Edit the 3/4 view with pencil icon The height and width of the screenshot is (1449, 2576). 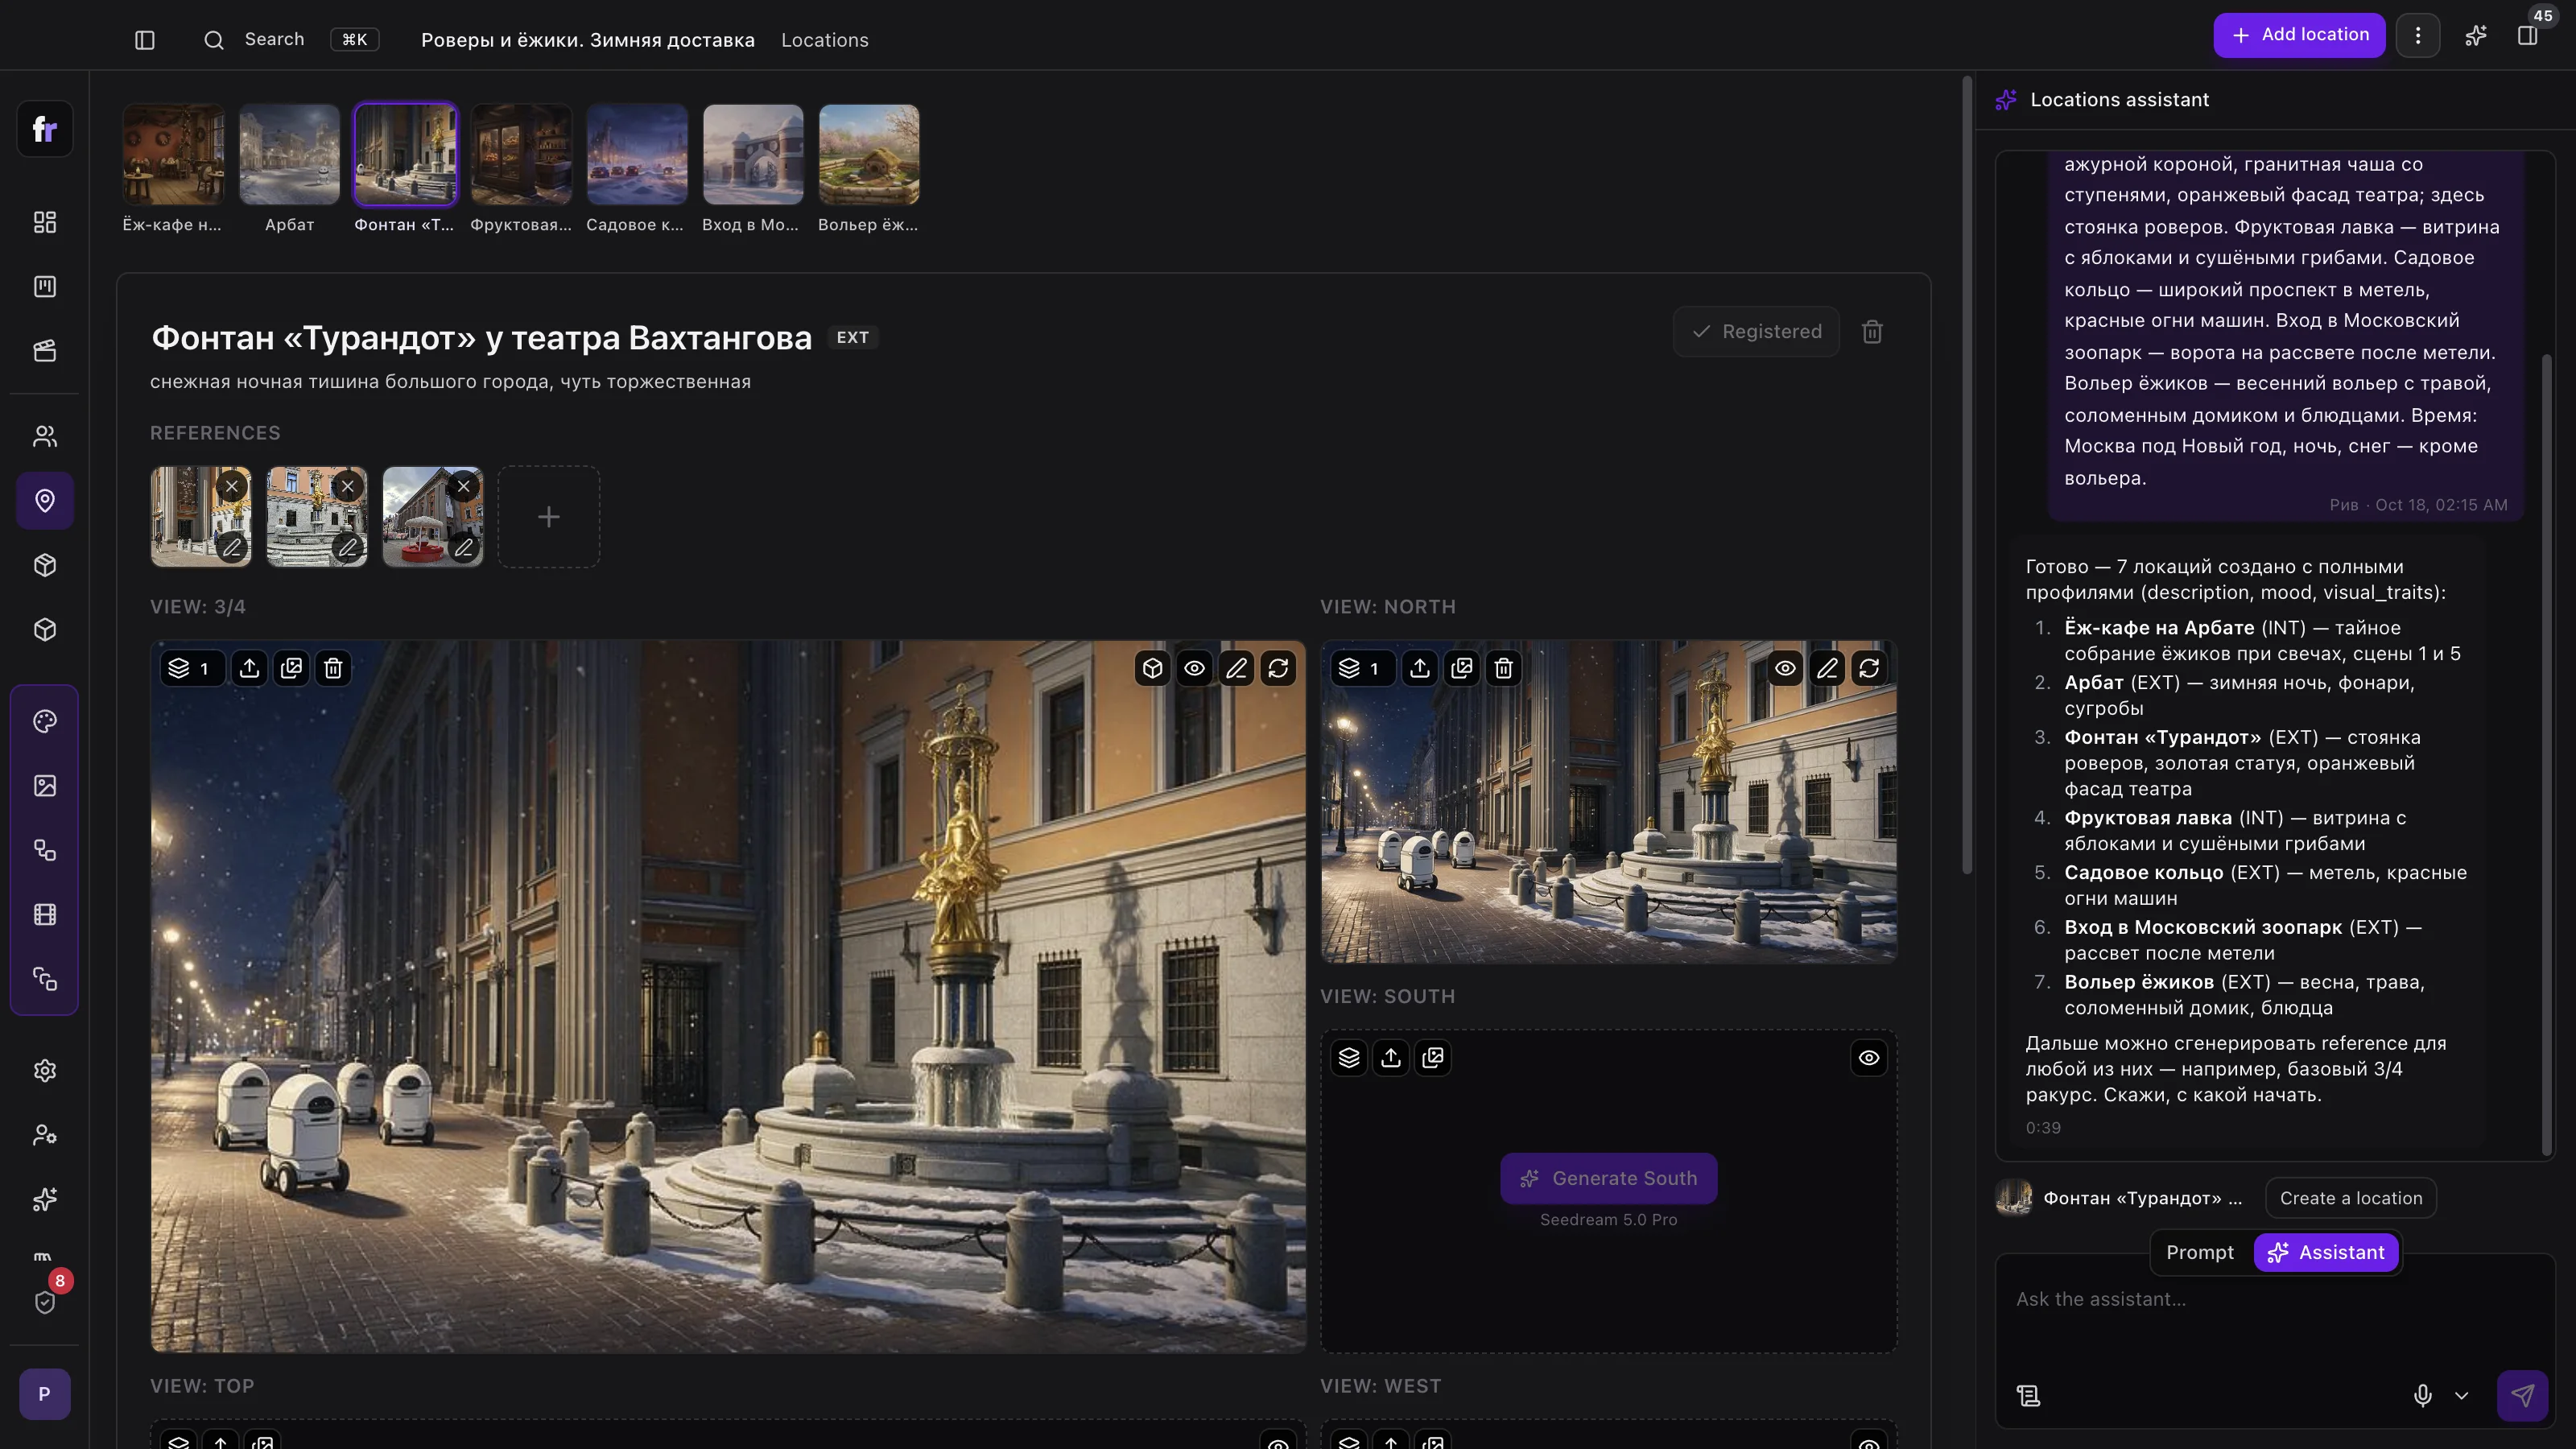1237,668
